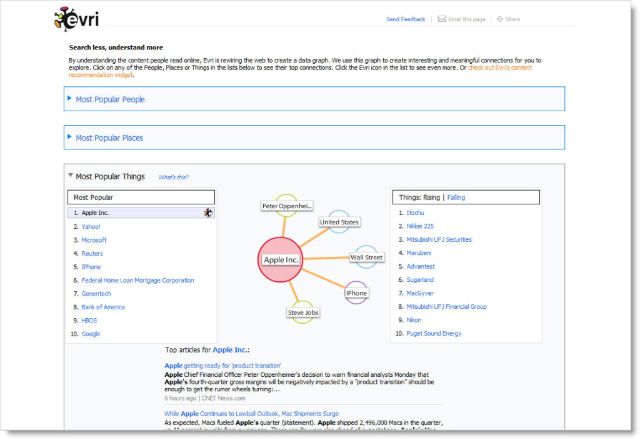Click the Share icon in header
Image resolution: width=640 pixels, height=439 pixels.
(x=500, y=19)
